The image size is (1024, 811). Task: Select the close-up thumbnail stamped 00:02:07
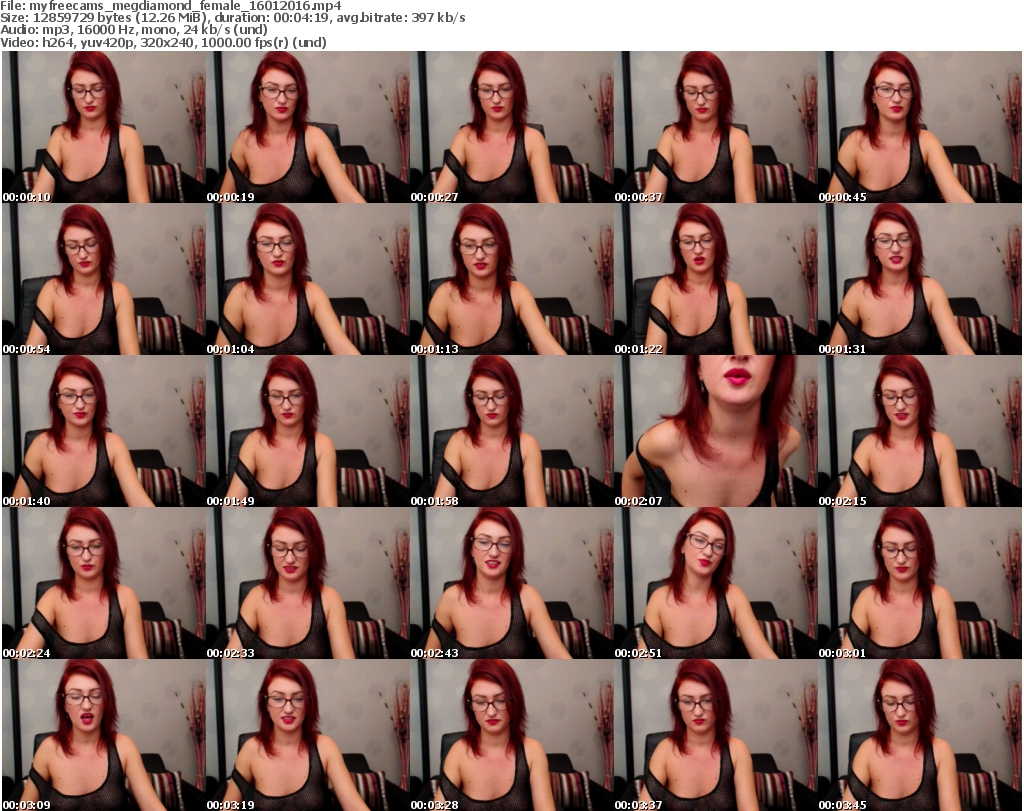[x=716, y=432]
